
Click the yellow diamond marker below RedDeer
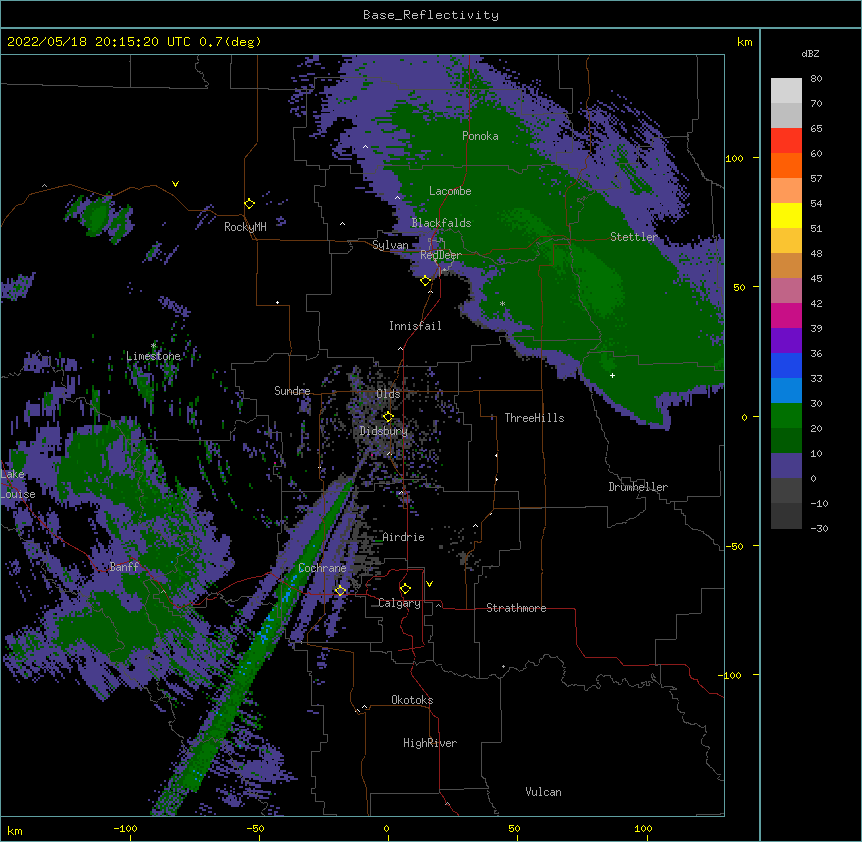[x=425, y=281]
